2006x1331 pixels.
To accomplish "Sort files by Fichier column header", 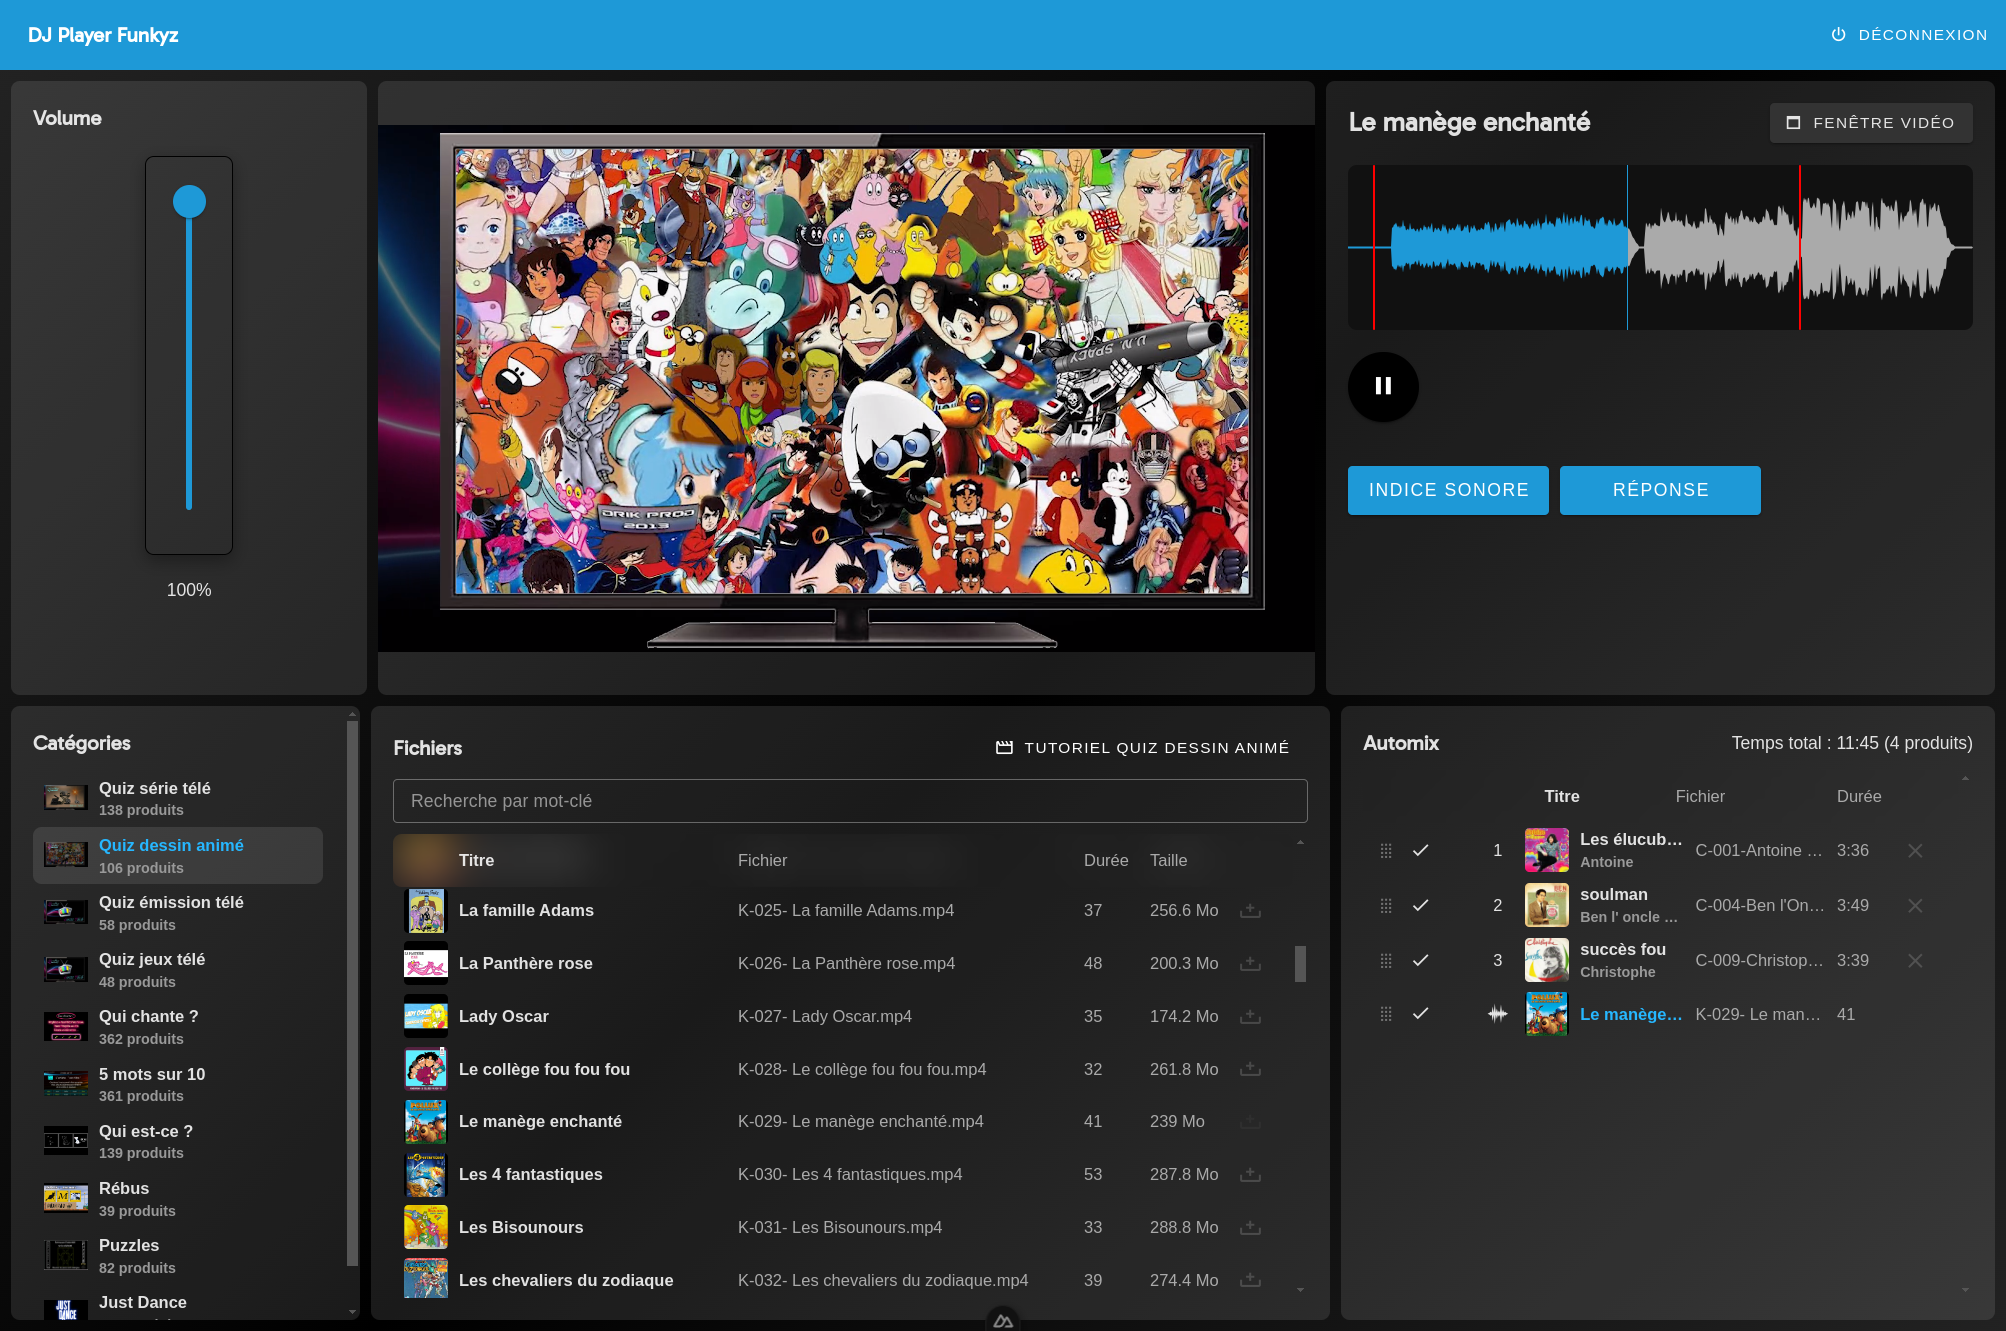I will pyautogui.click(x=762, y=860).
